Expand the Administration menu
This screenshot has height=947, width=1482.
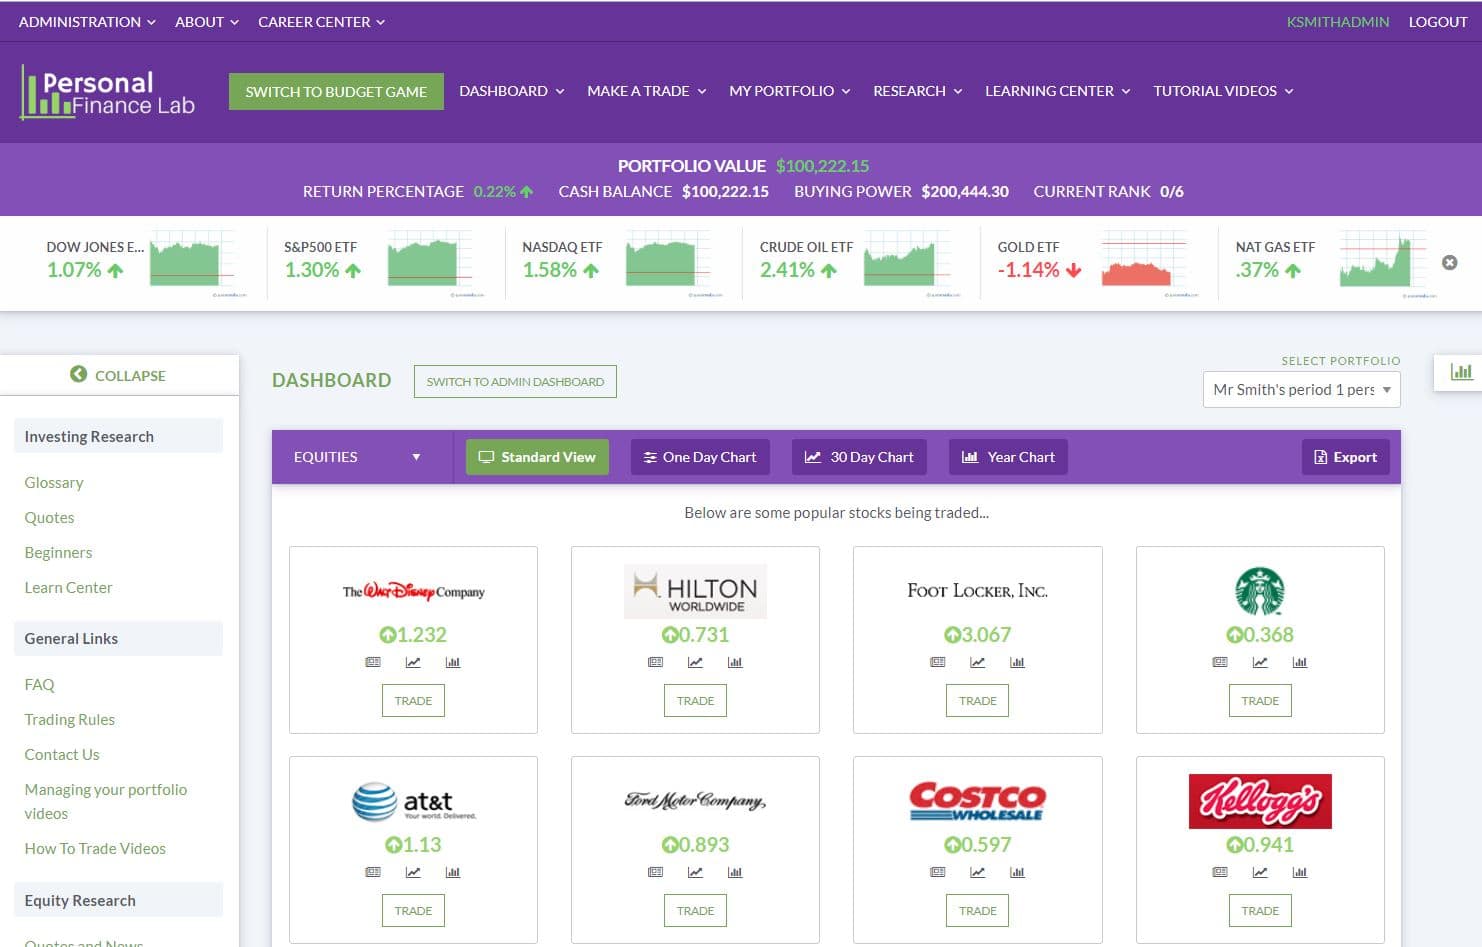tap(87, 21)
